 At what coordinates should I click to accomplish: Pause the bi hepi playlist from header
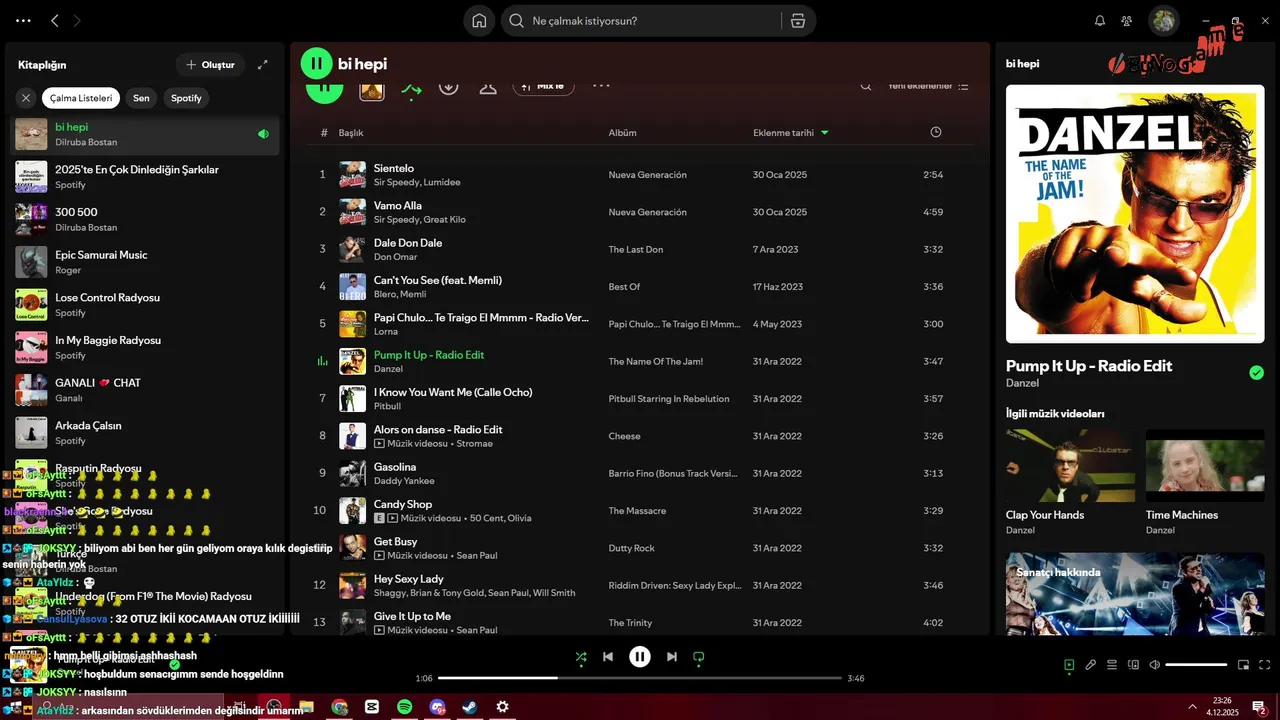pyautogui.click(x=316, y=64)
